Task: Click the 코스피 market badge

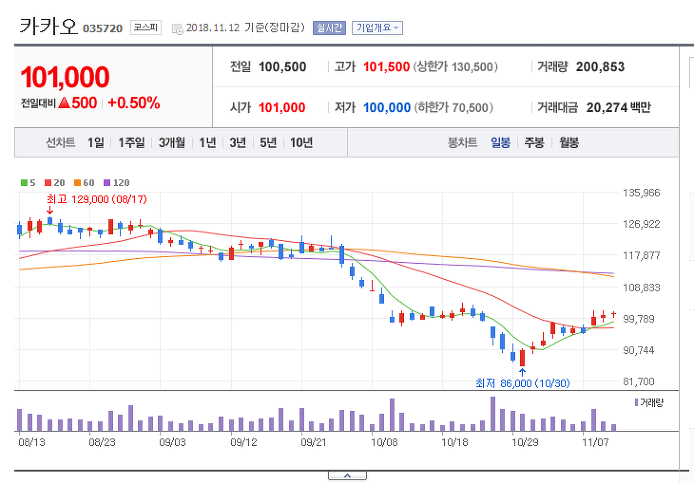Action: [146, 27]
